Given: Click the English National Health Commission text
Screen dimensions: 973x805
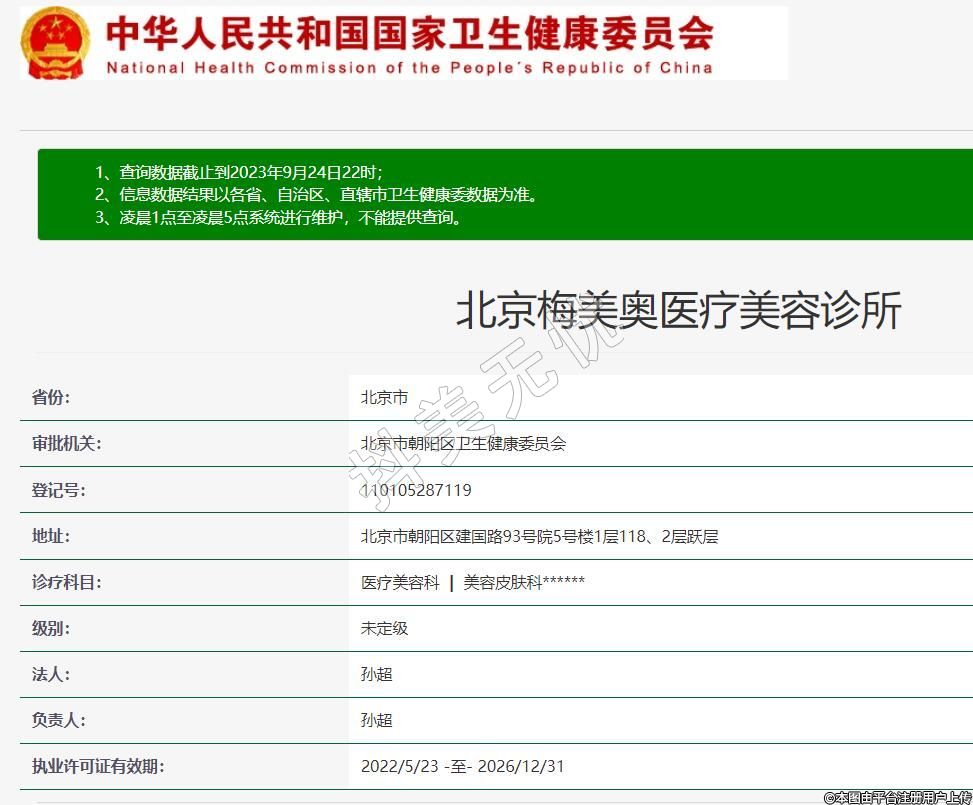Looking at the screenshot, I should [x=409, y=68].
